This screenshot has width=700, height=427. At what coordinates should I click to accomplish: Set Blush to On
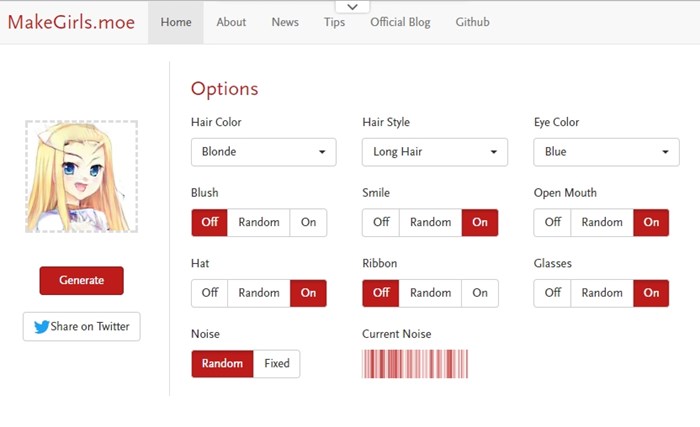[x=308, y=222]
